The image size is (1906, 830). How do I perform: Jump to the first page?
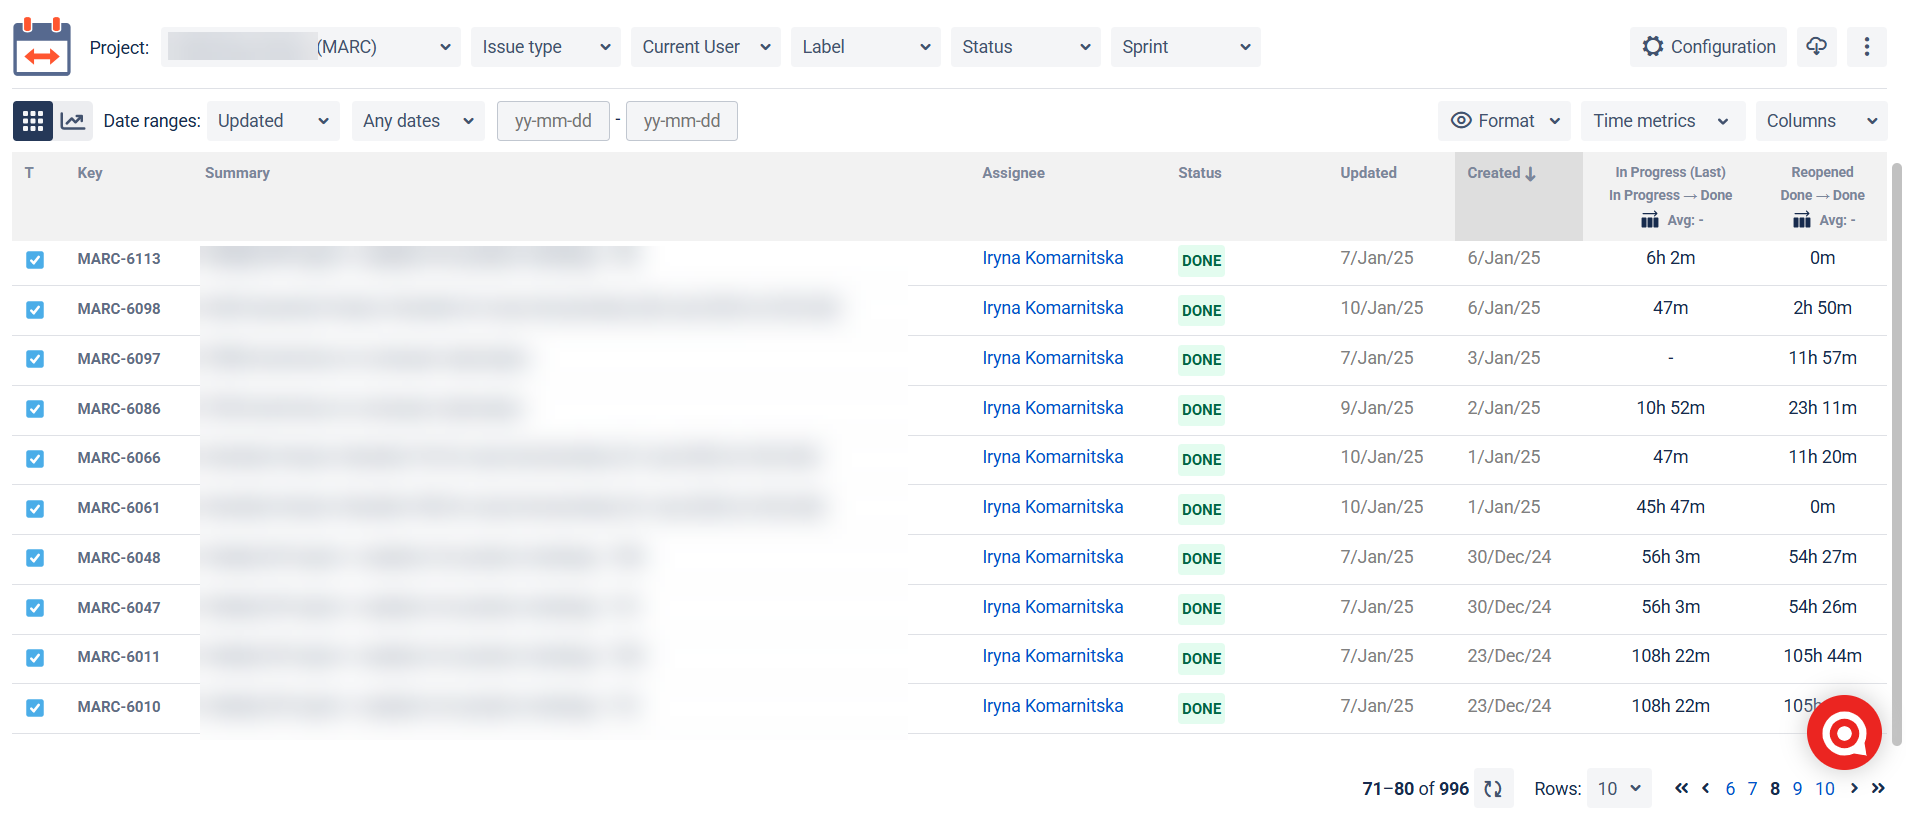point(1681,788)
